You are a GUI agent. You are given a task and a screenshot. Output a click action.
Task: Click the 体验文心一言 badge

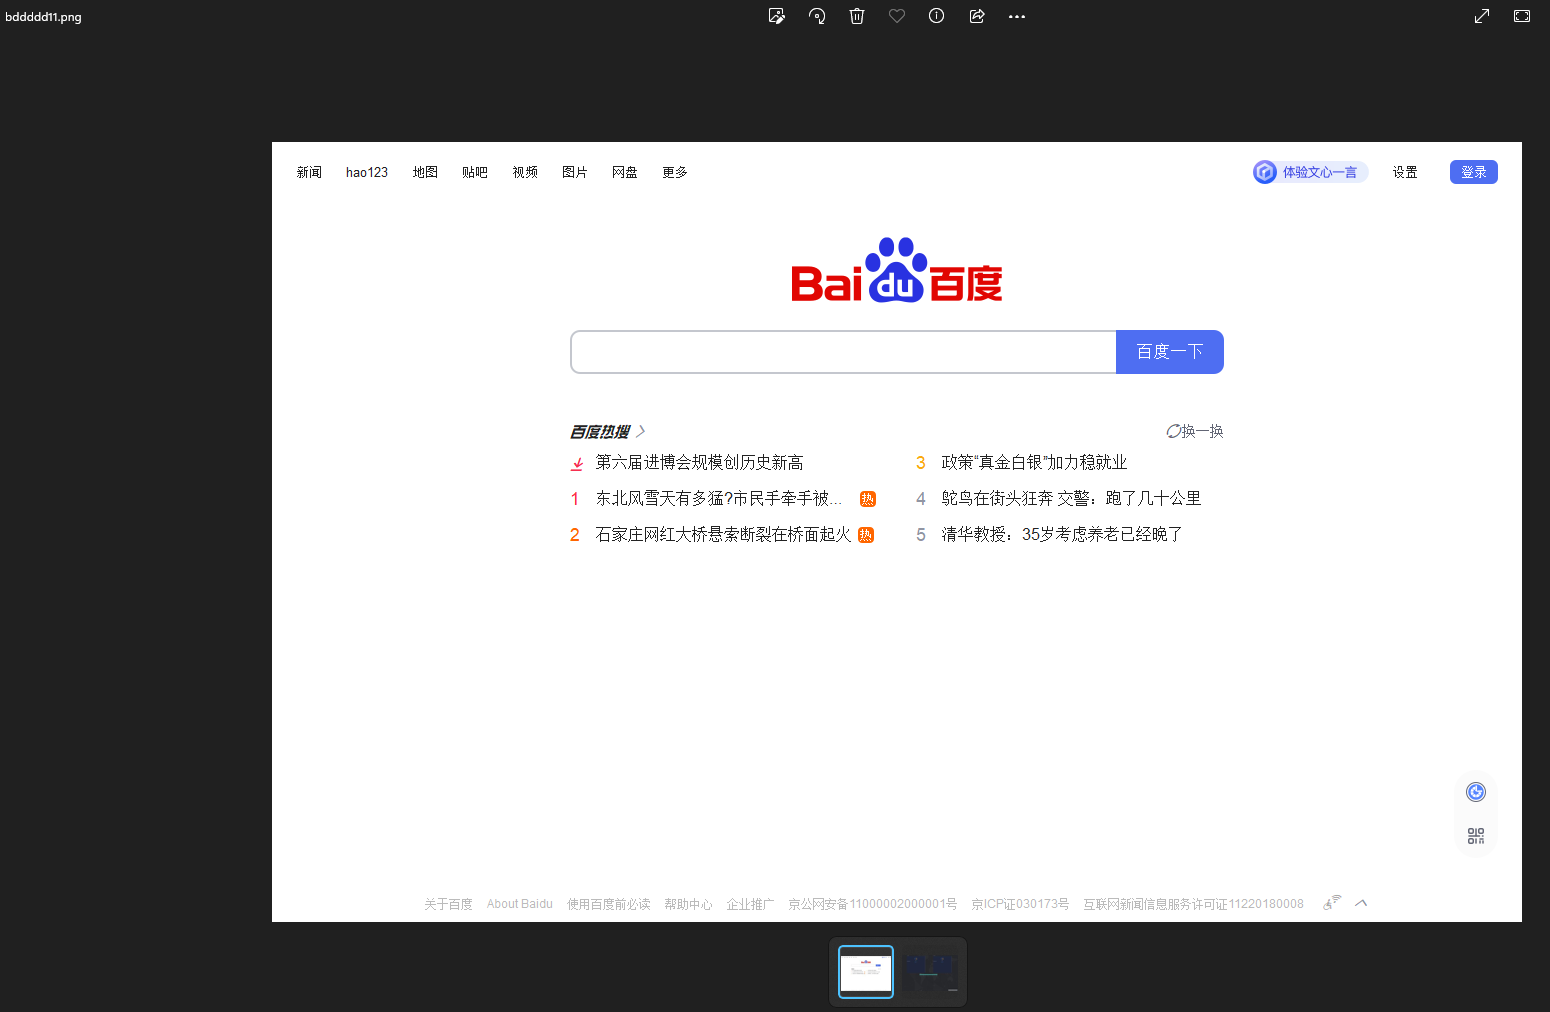click(1310, 172)
